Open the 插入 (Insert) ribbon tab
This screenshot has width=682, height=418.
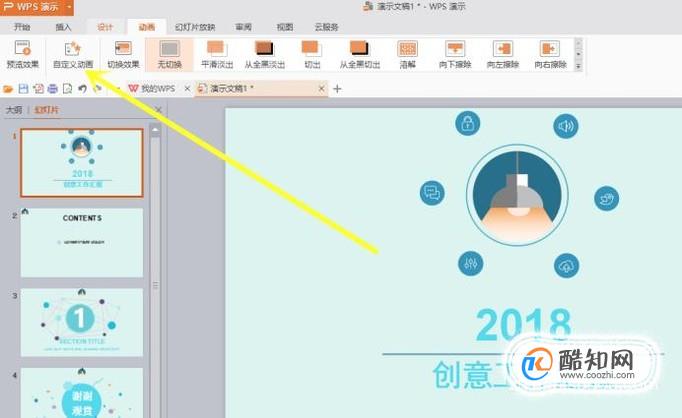(x=63, y=27)
